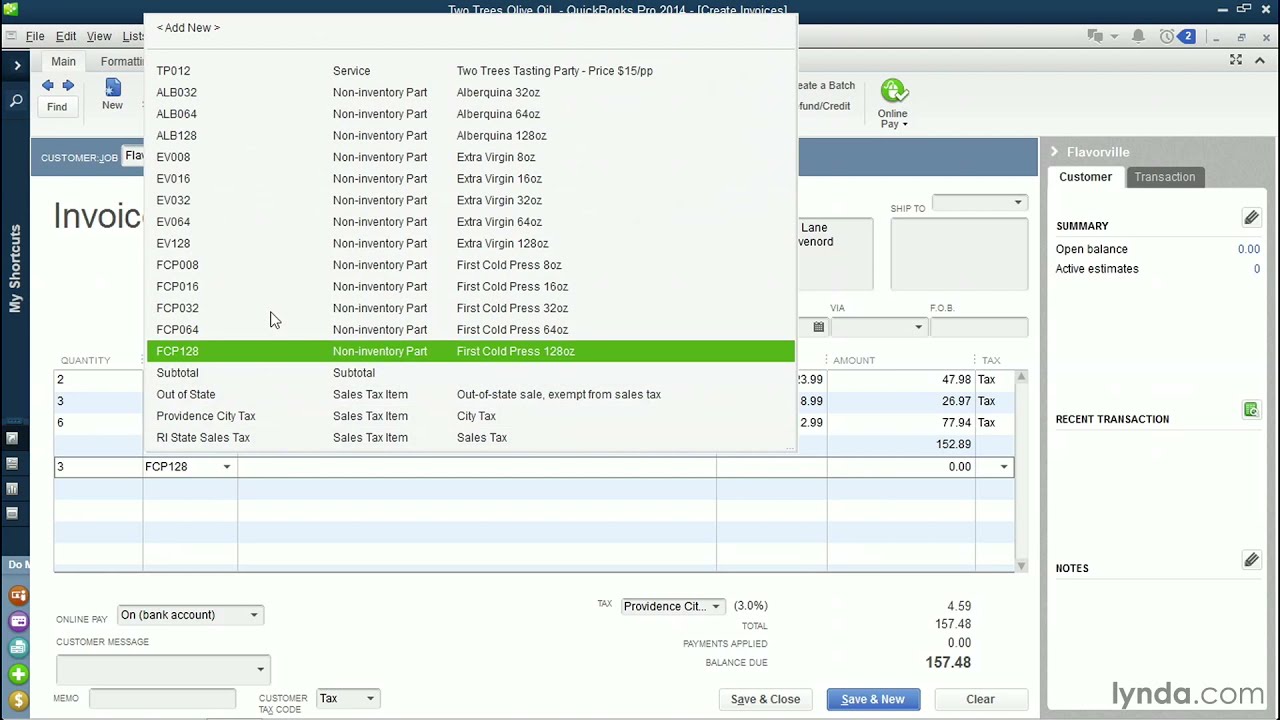Image resolution: width=1280 pixels, height=720 pixels.
Task: Click the Clear button
Action: (x=980, y=699)
